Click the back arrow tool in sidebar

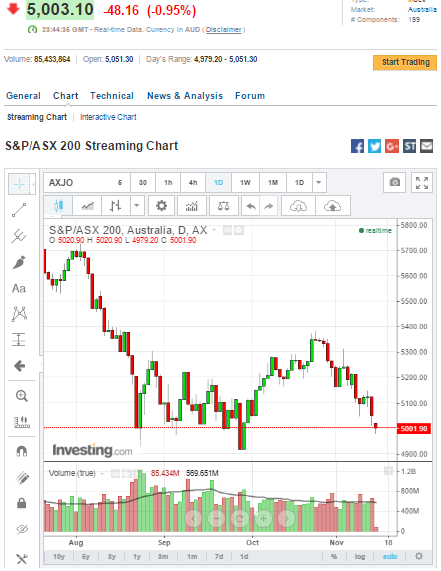(19, 366)
